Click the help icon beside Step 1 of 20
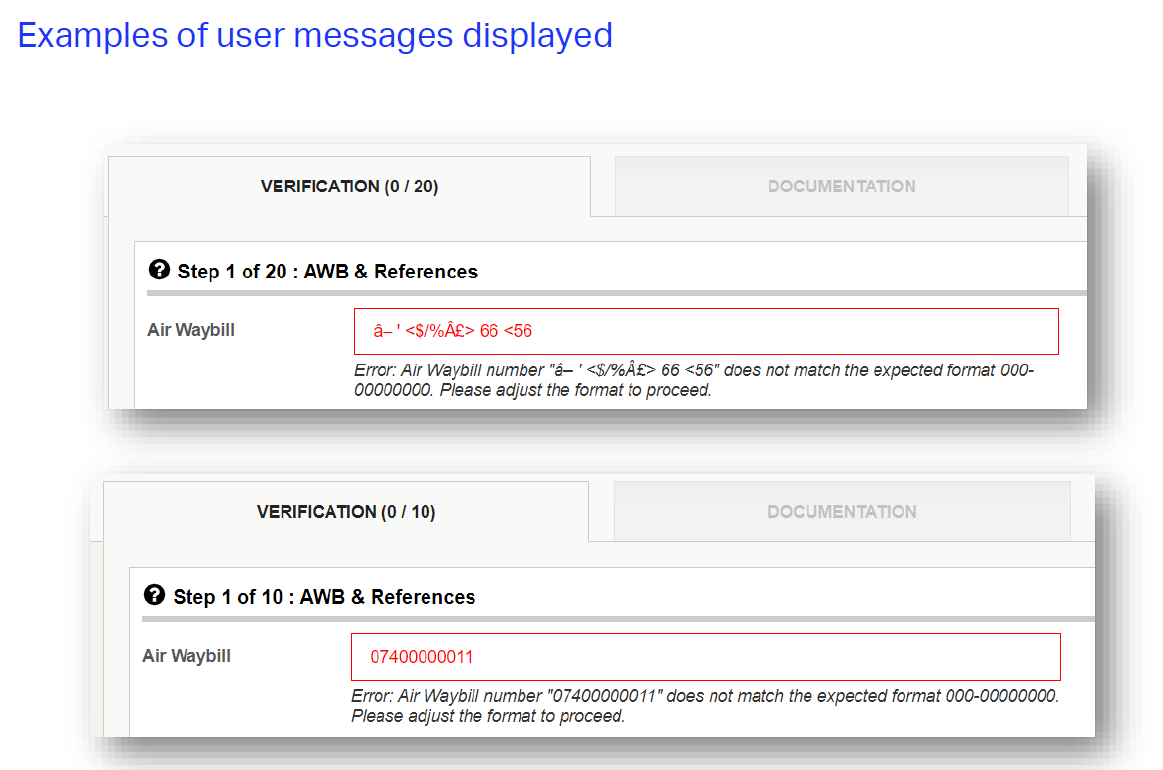This screenshot has height=770, width=1163. (159, 269)
